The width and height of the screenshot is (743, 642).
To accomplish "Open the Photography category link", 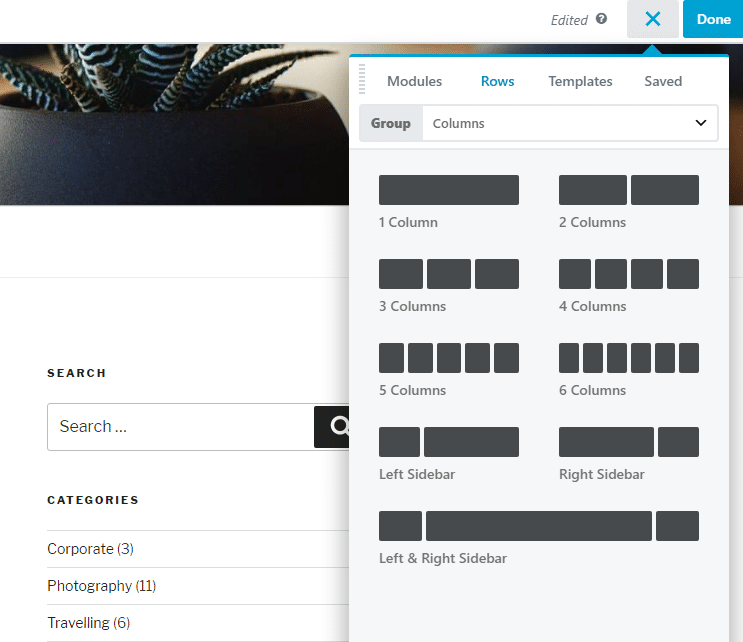I will click(x=89, y=586).
